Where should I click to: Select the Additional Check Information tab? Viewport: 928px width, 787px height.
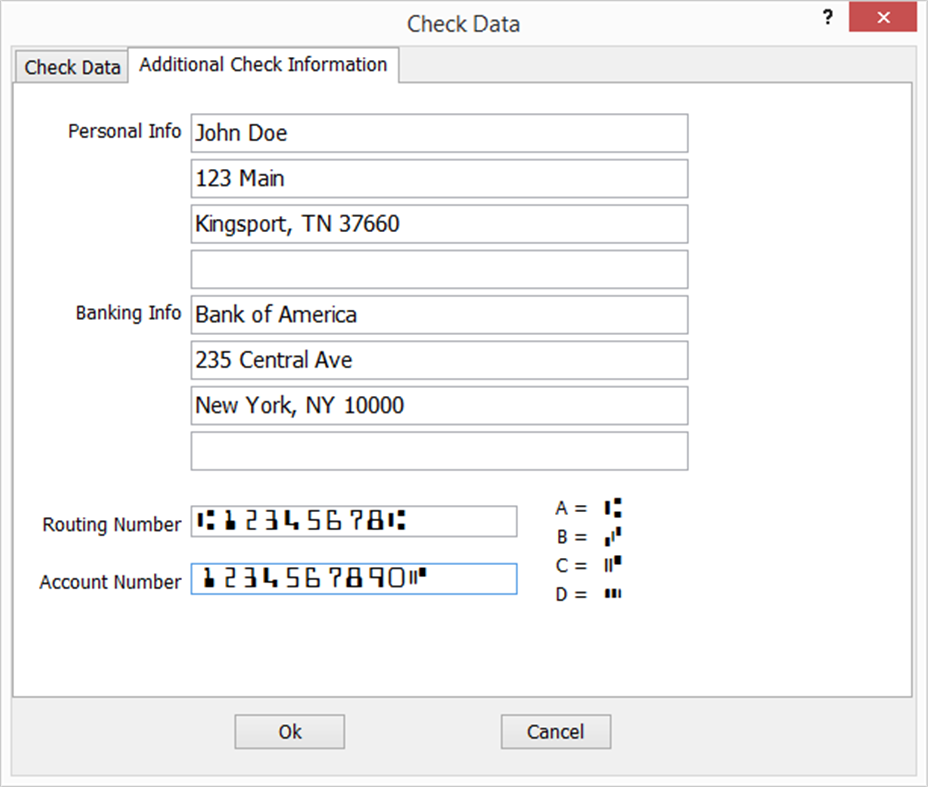264,64
